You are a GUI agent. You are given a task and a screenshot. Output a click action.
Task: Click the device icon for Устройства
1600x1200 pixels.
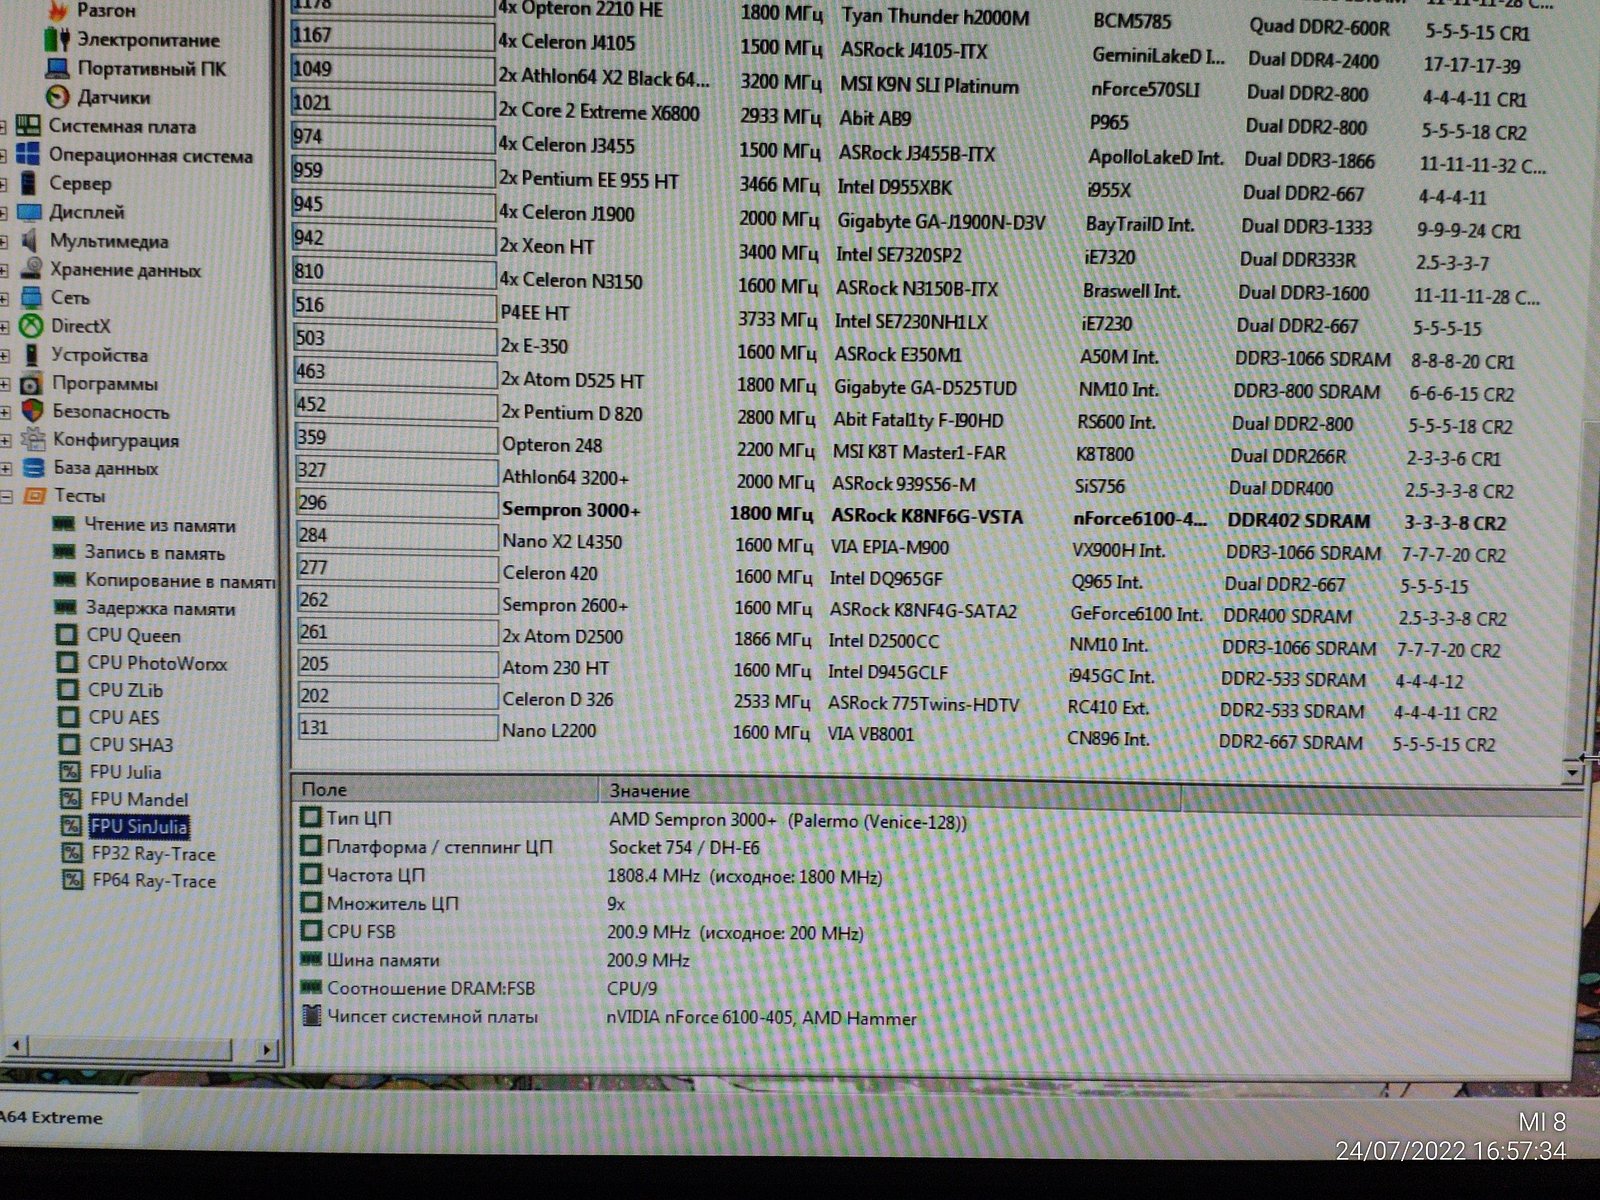point(32,355)
